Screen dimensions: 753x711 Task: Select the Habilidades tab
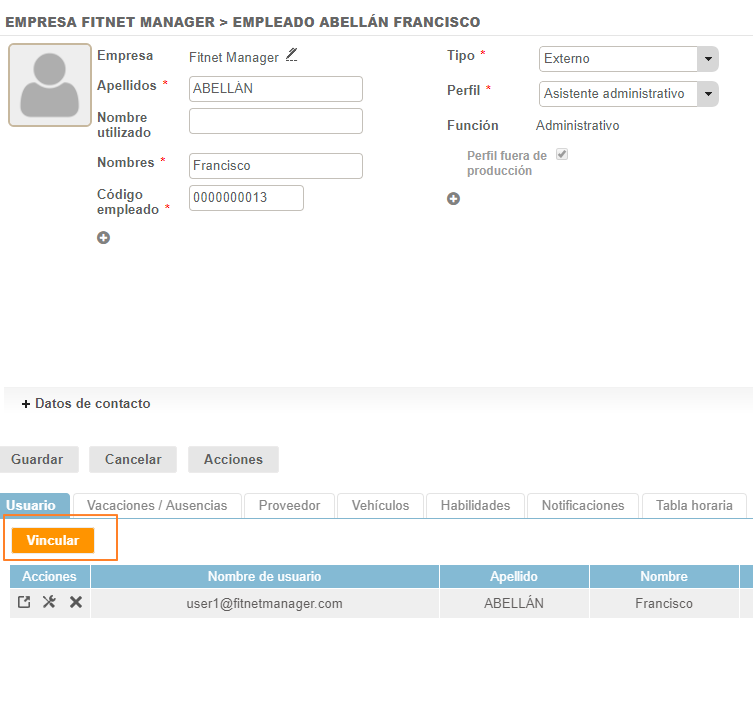(x=475, y=506)
